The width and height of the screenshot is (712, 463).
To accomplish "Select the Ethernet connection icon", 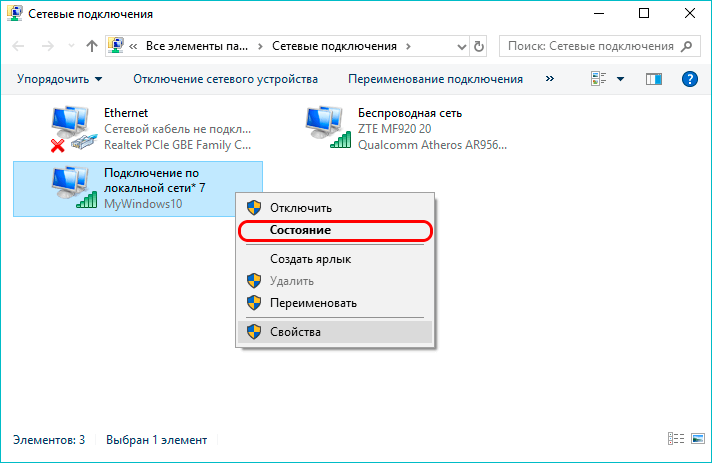I will (74, 129).
